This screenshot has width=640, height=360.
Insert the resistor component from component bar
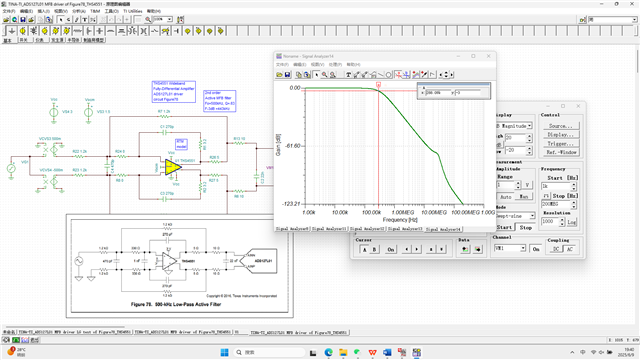(78, 31)
